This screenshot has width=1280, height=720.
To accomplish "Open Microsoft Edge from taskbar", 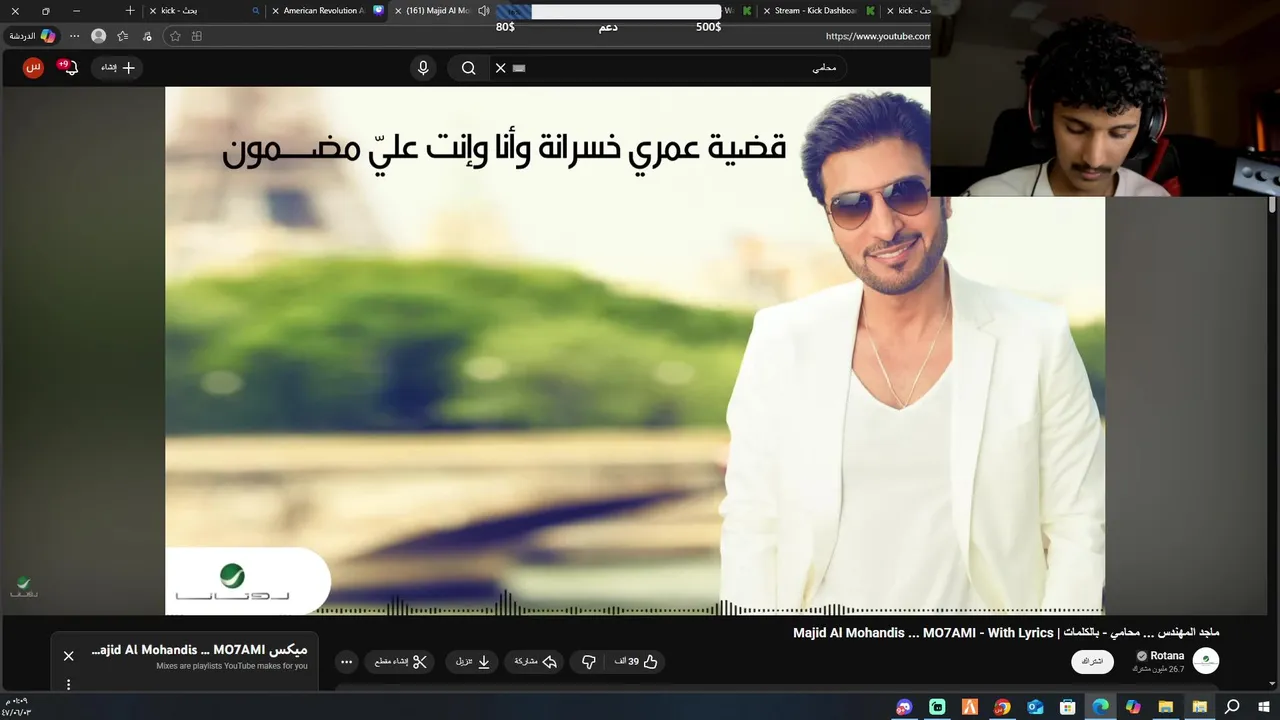I will [1100, 707].
